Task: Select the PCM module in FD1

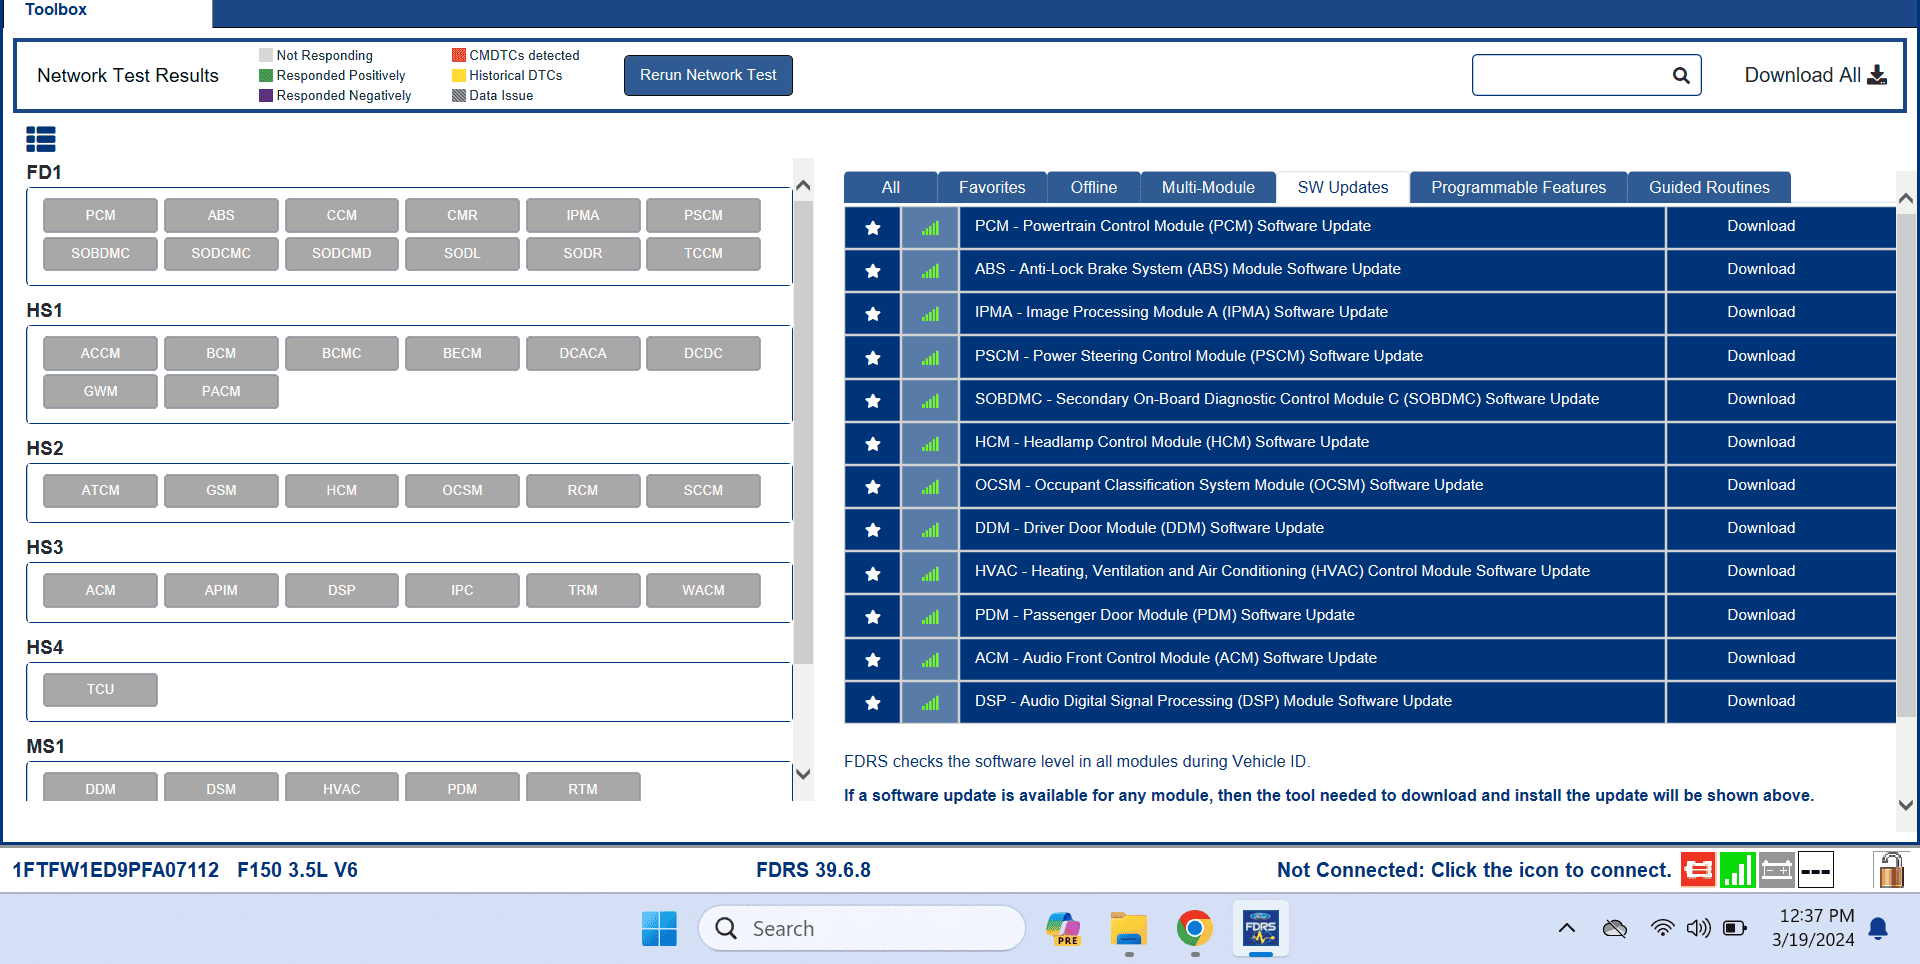Action: pos(100,215)
